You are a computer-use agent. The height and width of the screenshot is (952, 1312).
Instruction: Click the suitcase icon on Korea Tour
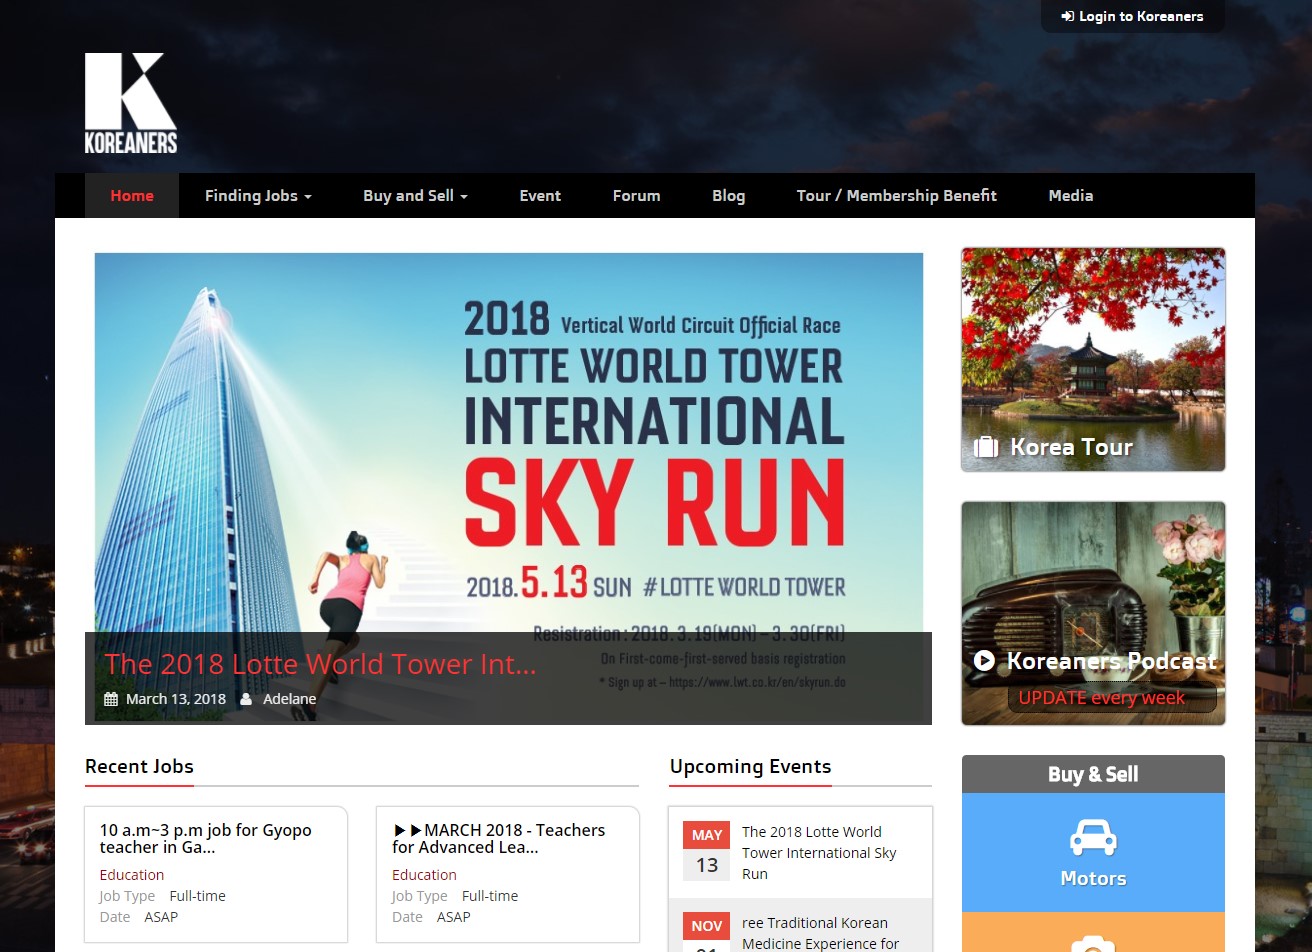pyautogui.click(x=986, y=447)
